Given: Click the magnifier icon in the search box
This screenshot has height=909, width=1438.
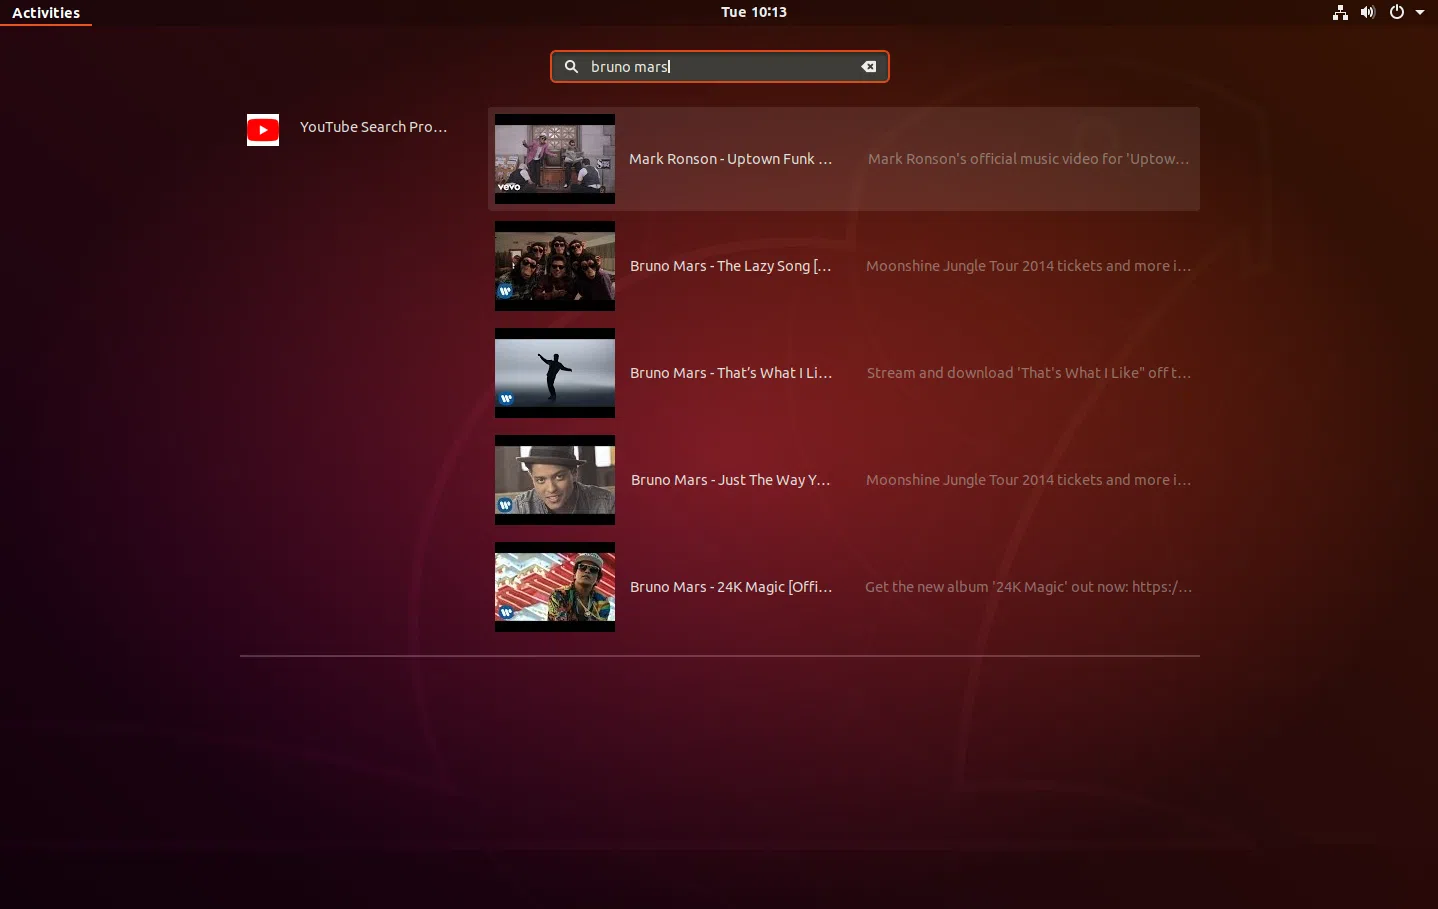Looking at the screenshot, I should [x=571, y=67].
